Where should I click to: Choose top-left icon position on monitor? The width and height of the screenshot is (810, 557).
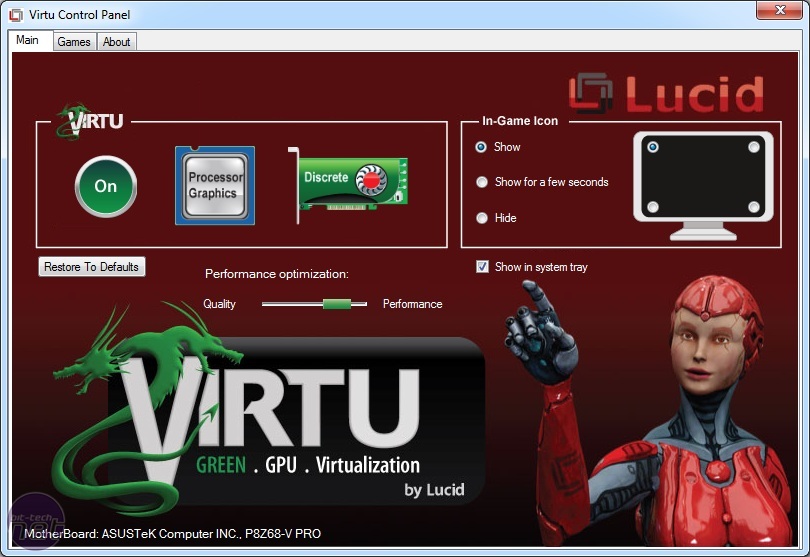click(x=653, y=147)
